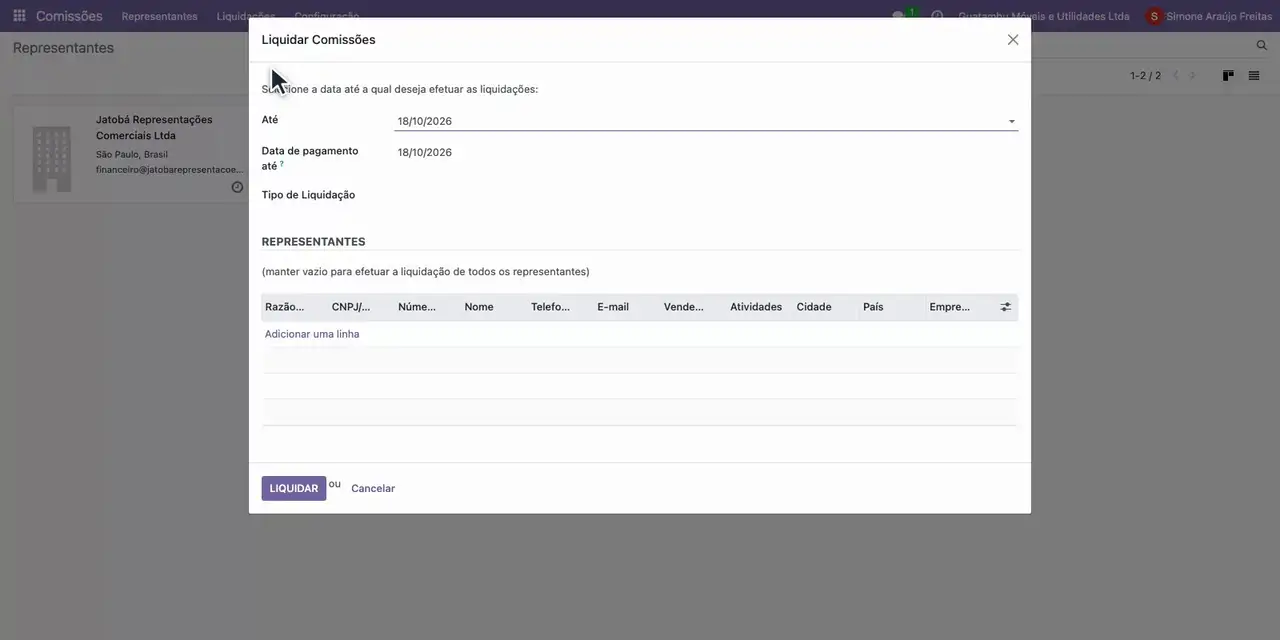This screenshot has height=640, width=1280.
Task: Click Adicionar uma linha
Action: point(312,334)
